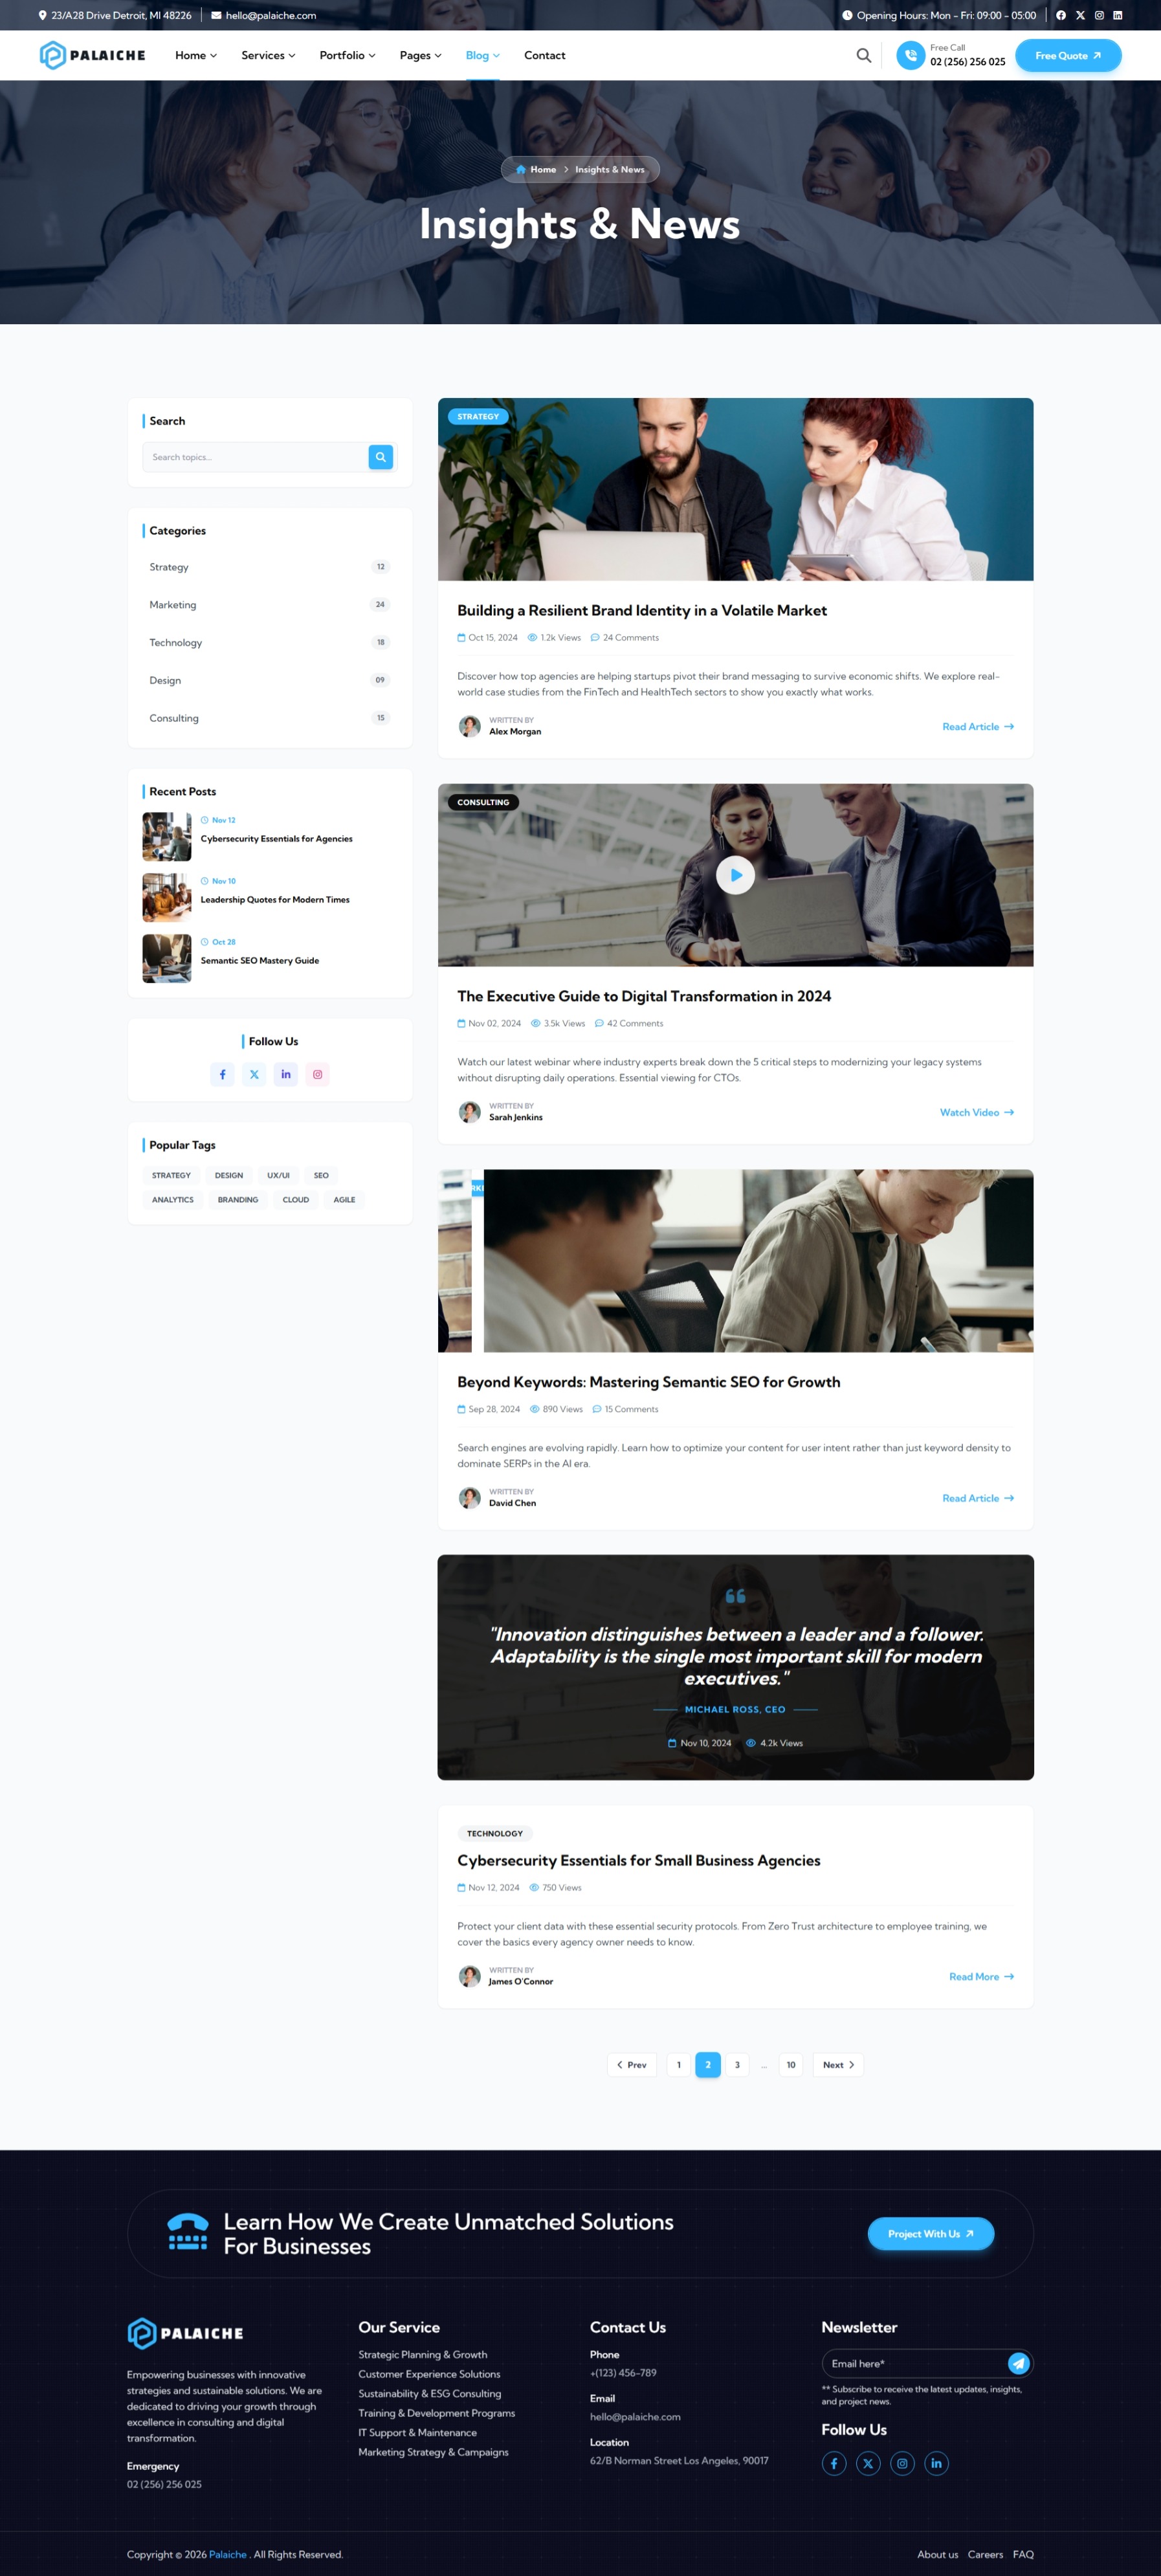Play the Executive Guide video
1161x2576 pixels.
(x=735, y=875)
